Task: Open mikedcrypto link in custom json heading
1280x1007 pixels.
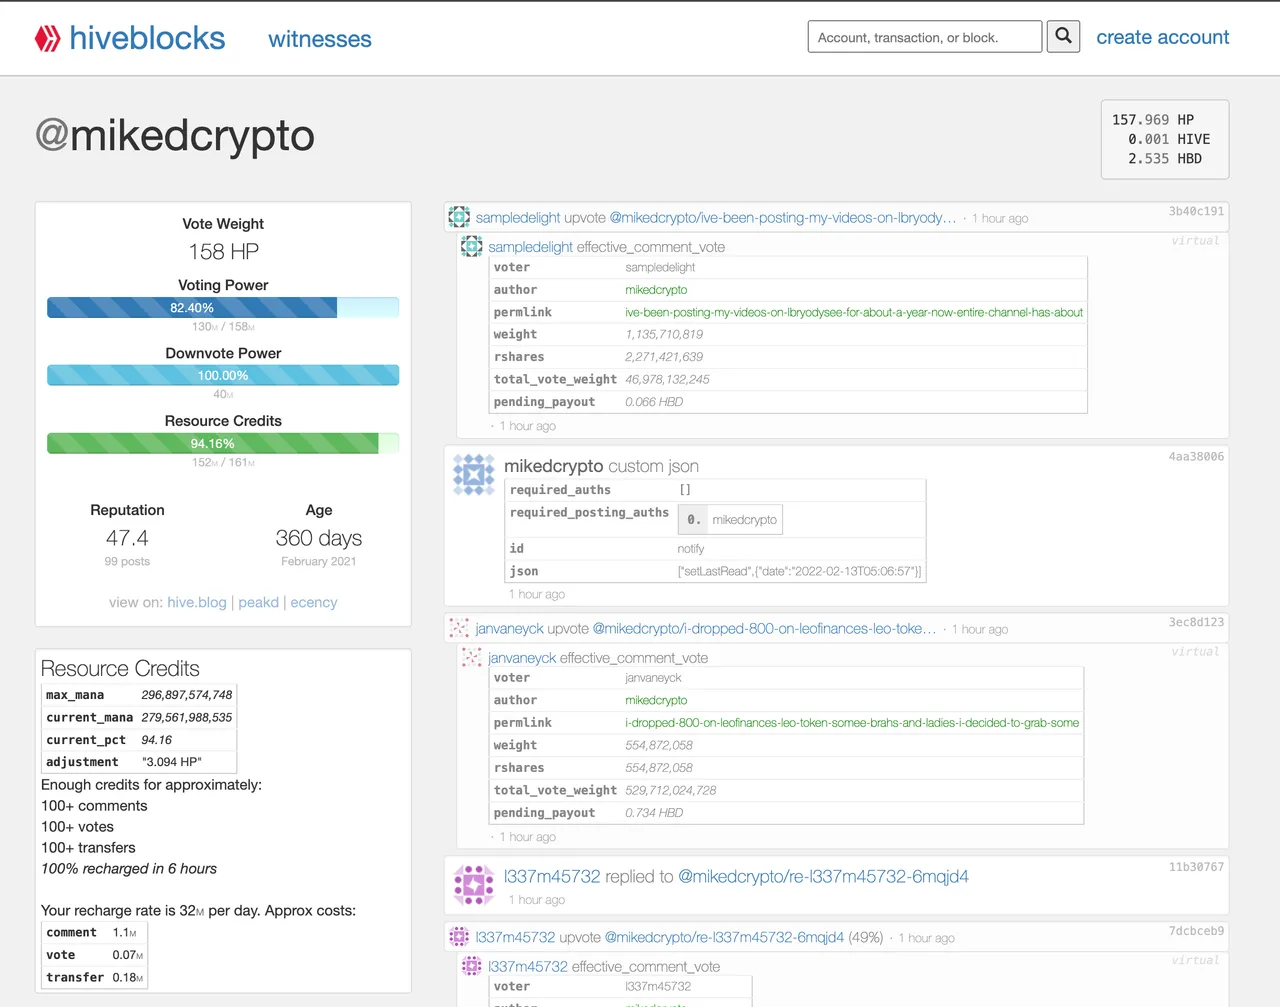Action: pyautogui.click(x=553, y=466)
